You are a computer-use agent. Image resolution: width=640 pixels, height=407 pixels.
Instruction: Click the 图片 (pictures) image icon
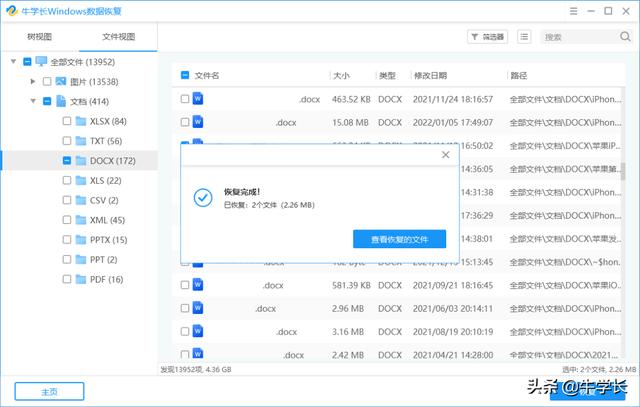pos(60,81)
